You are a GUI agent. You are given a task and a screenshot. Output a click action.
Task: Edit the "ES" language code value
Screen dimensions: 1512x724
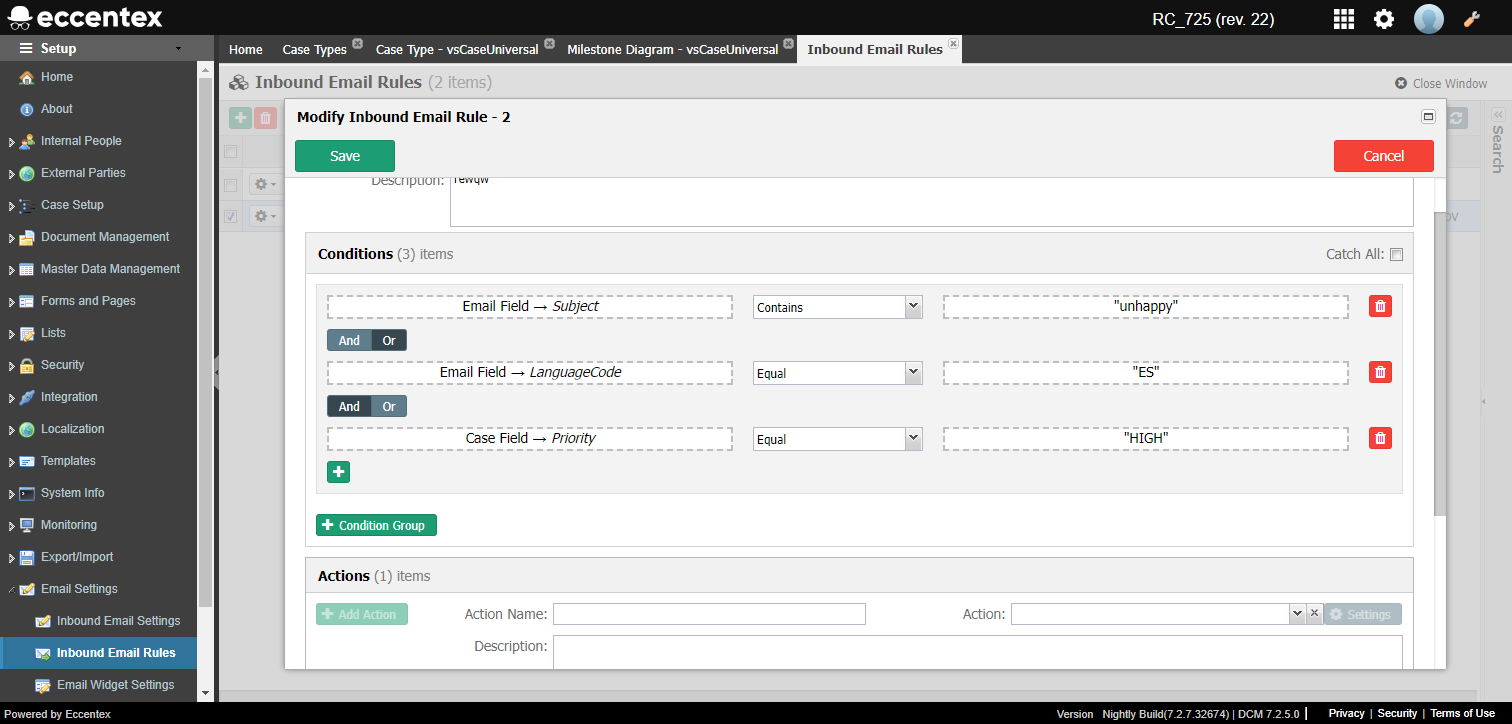[x=1145, y=373]
